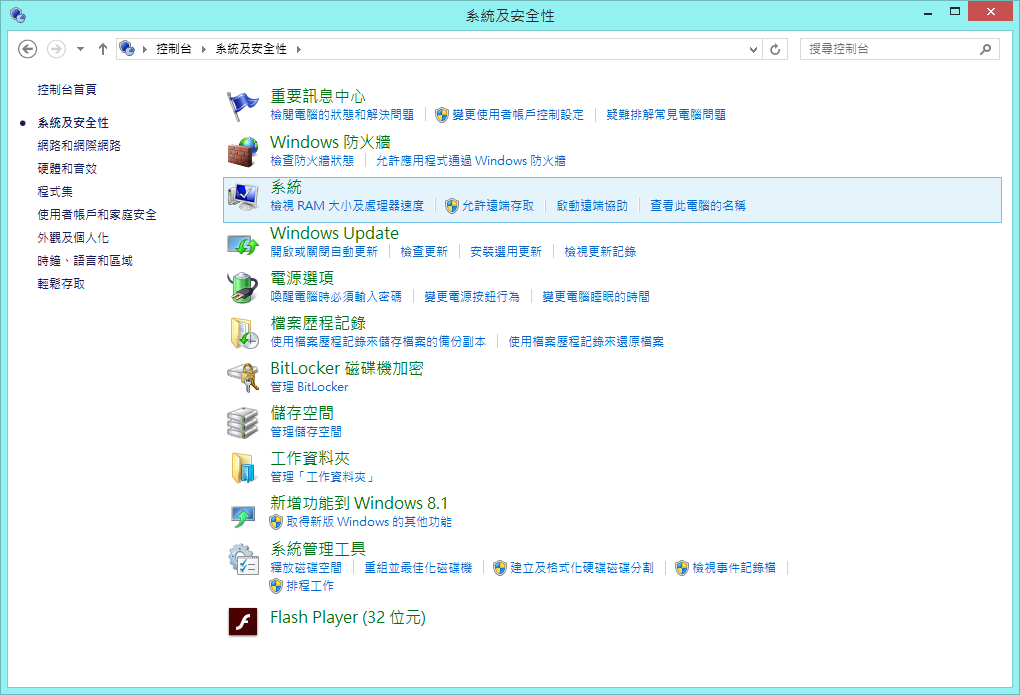Click the 變更電腦睡眠的時間 link
The width and height of the screenshot is (1020, 695).
tap(596, 297)
